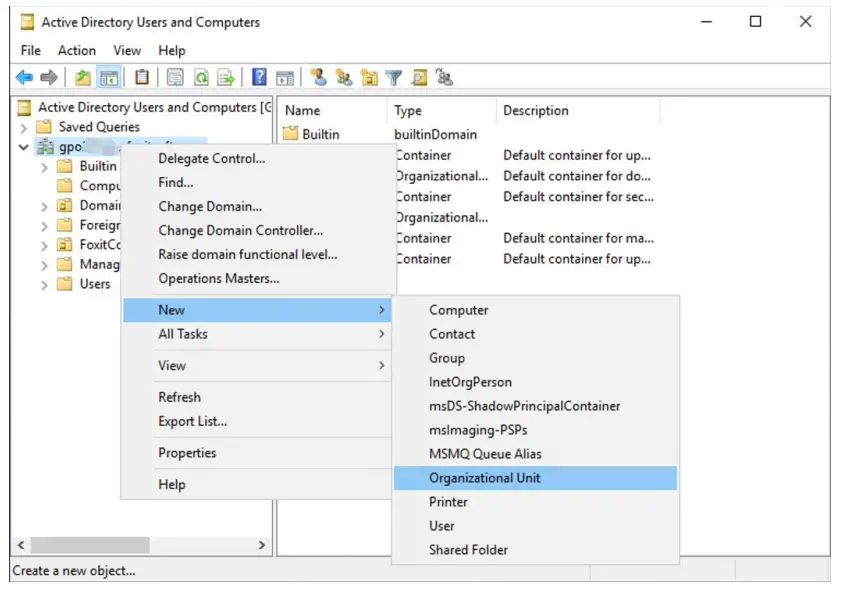Click the Help question mark toolbar icon
Screen dimensions: 843x592
(258, 77)
